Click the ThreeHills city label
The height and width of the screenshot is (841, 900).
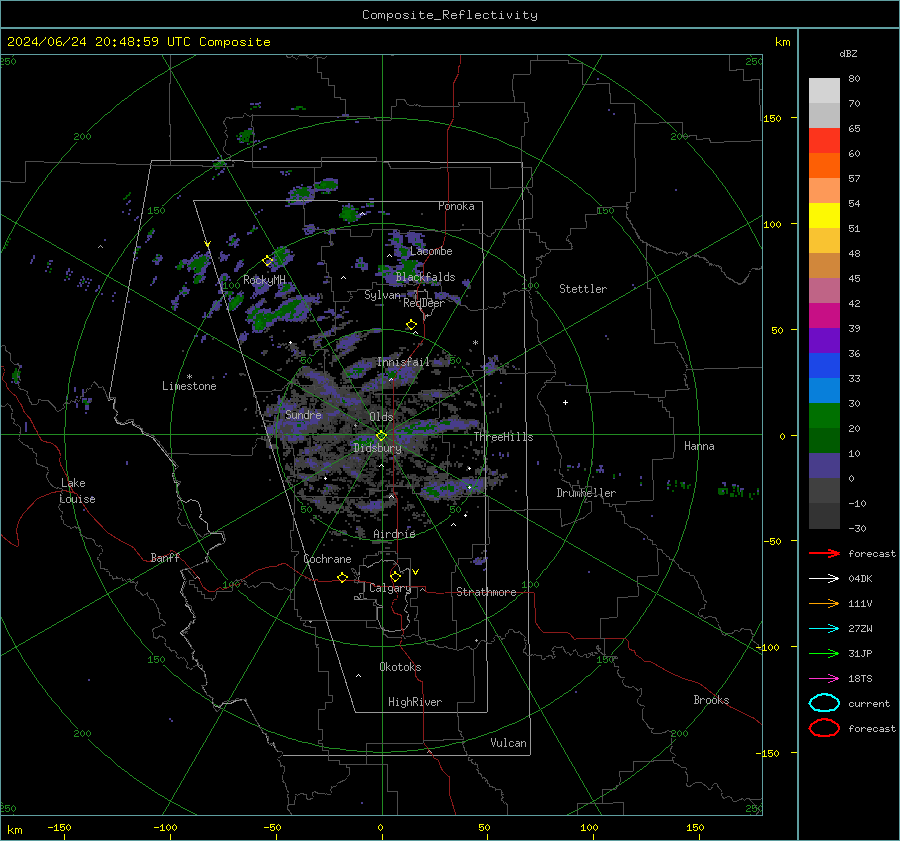point(503,437)
